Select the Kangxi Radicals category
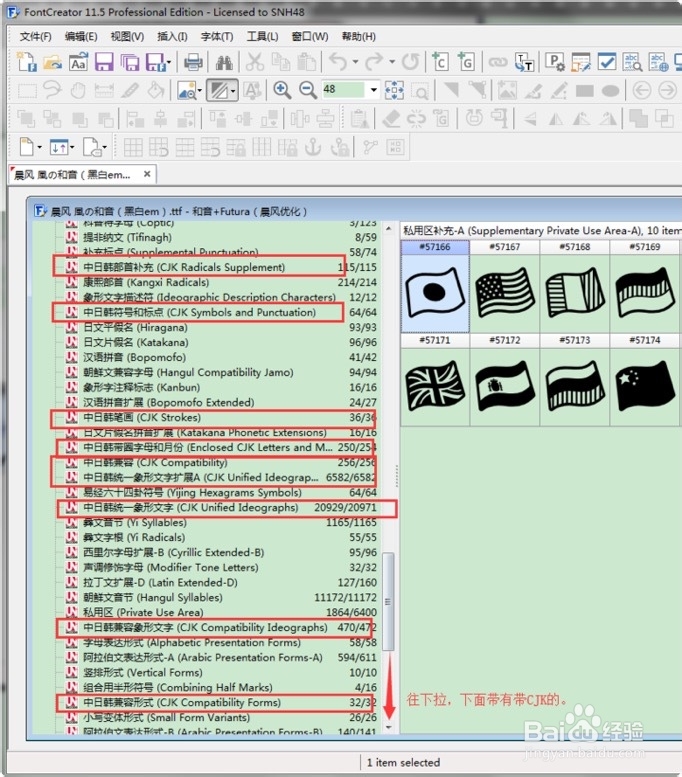Viewport: 682px width, 777px height. coord(221,282)
